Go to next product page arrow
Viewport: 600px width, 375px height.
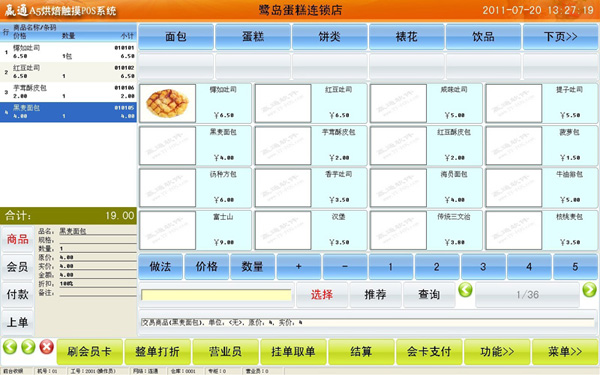tap(589, 290)
